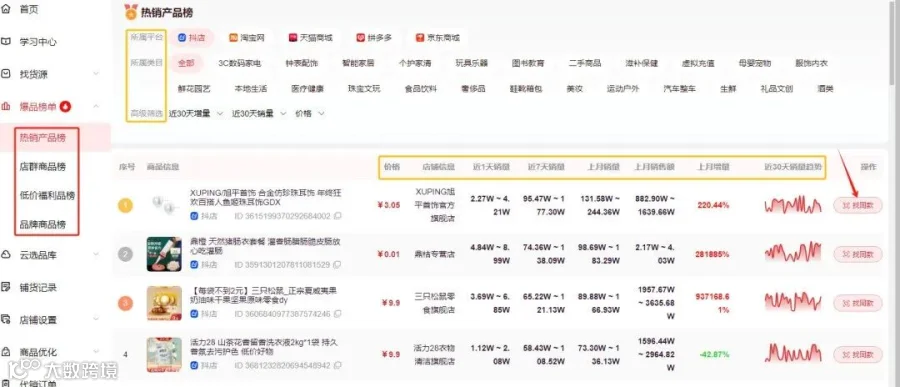Click the 爆品榜单 chart icon
900x387 pixels.
(6, 106)
